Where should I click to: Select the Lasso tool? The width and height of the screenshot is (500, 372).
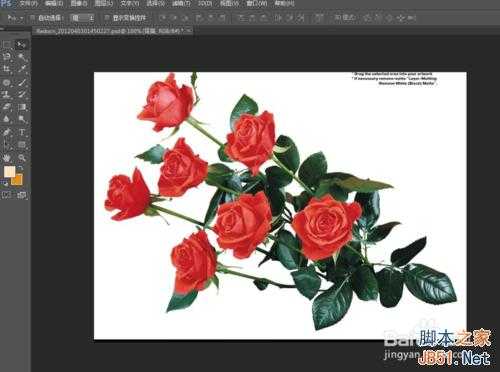point(7,57)
